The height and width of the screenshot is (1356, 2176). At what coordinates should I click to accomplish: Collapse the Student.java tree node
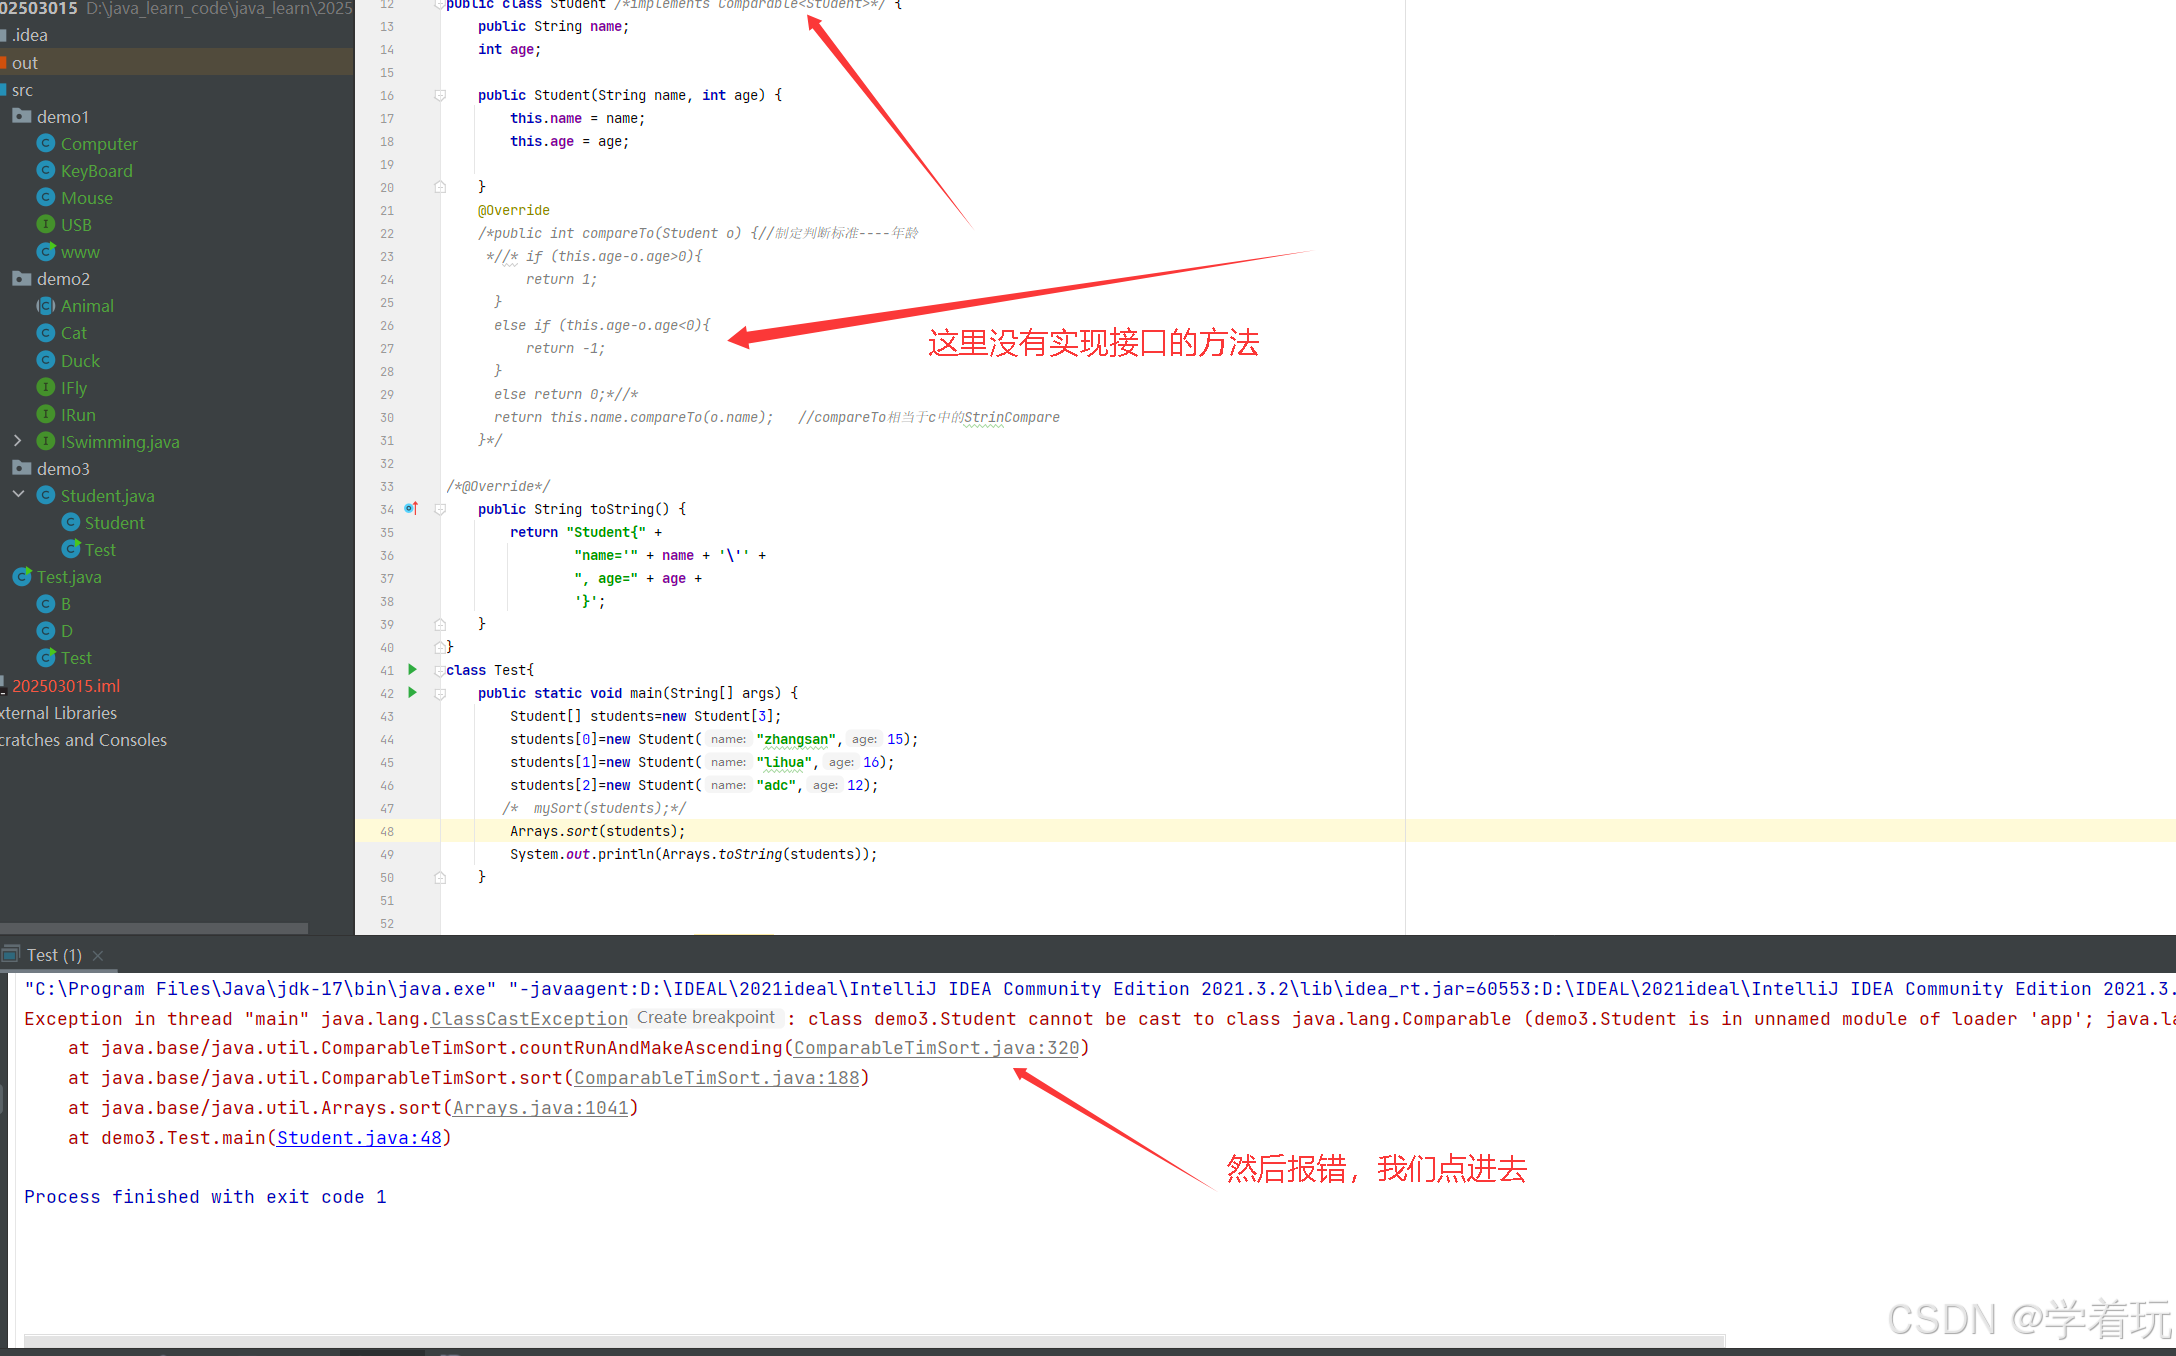coord(17,495)
